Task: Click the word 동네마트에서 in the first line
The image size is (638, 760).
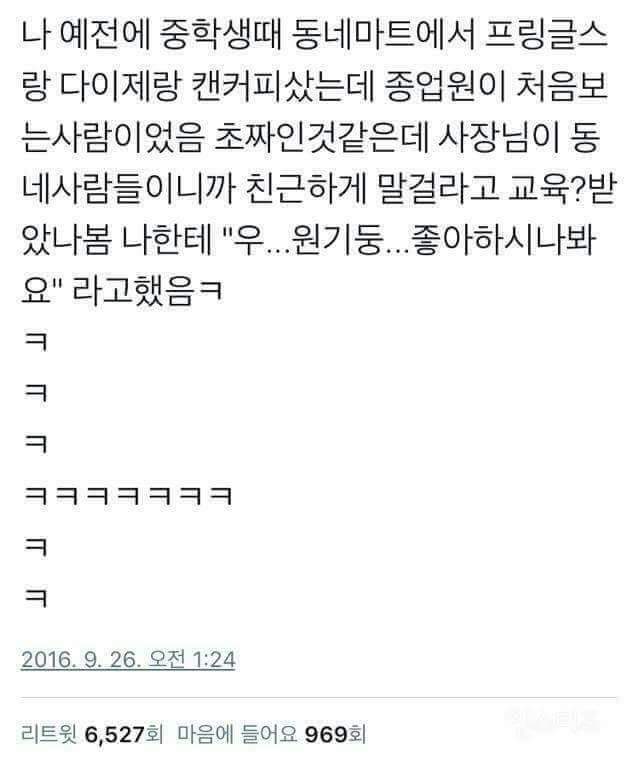Action: coord(384,36)
